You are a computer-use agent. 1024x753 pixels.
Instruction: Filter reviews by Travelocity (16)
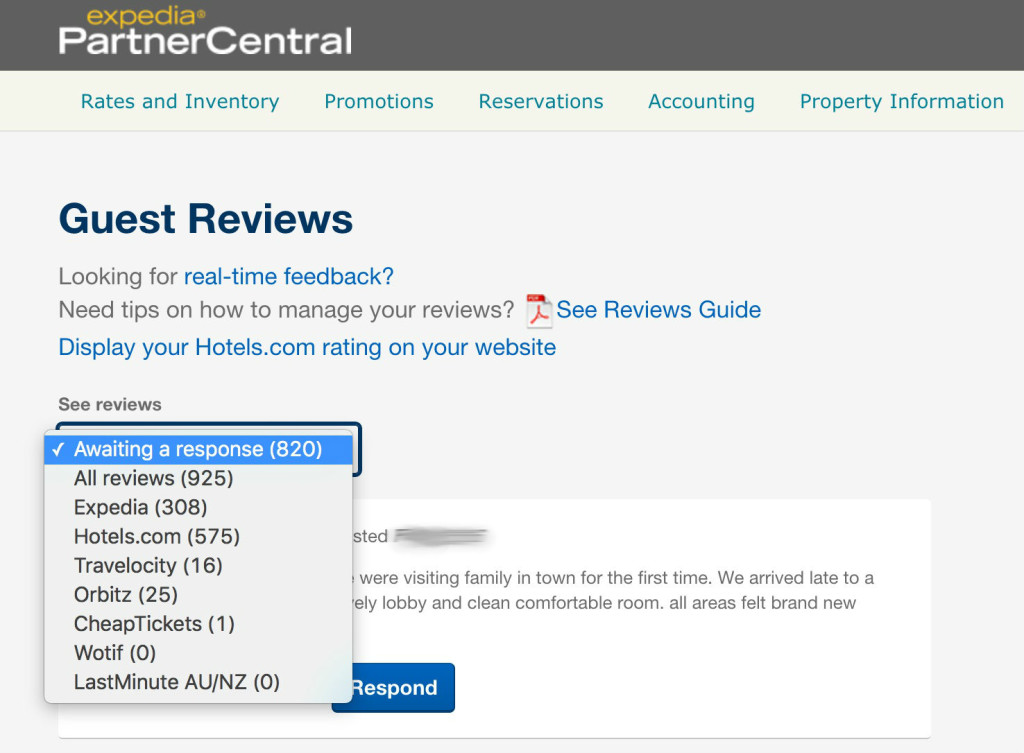click(x=199, y=566)
